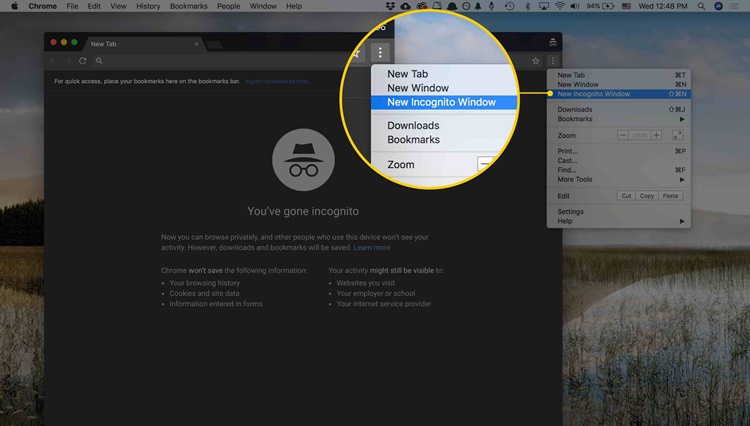Launch Siri from the menu bar

click(x=718, y=6)
